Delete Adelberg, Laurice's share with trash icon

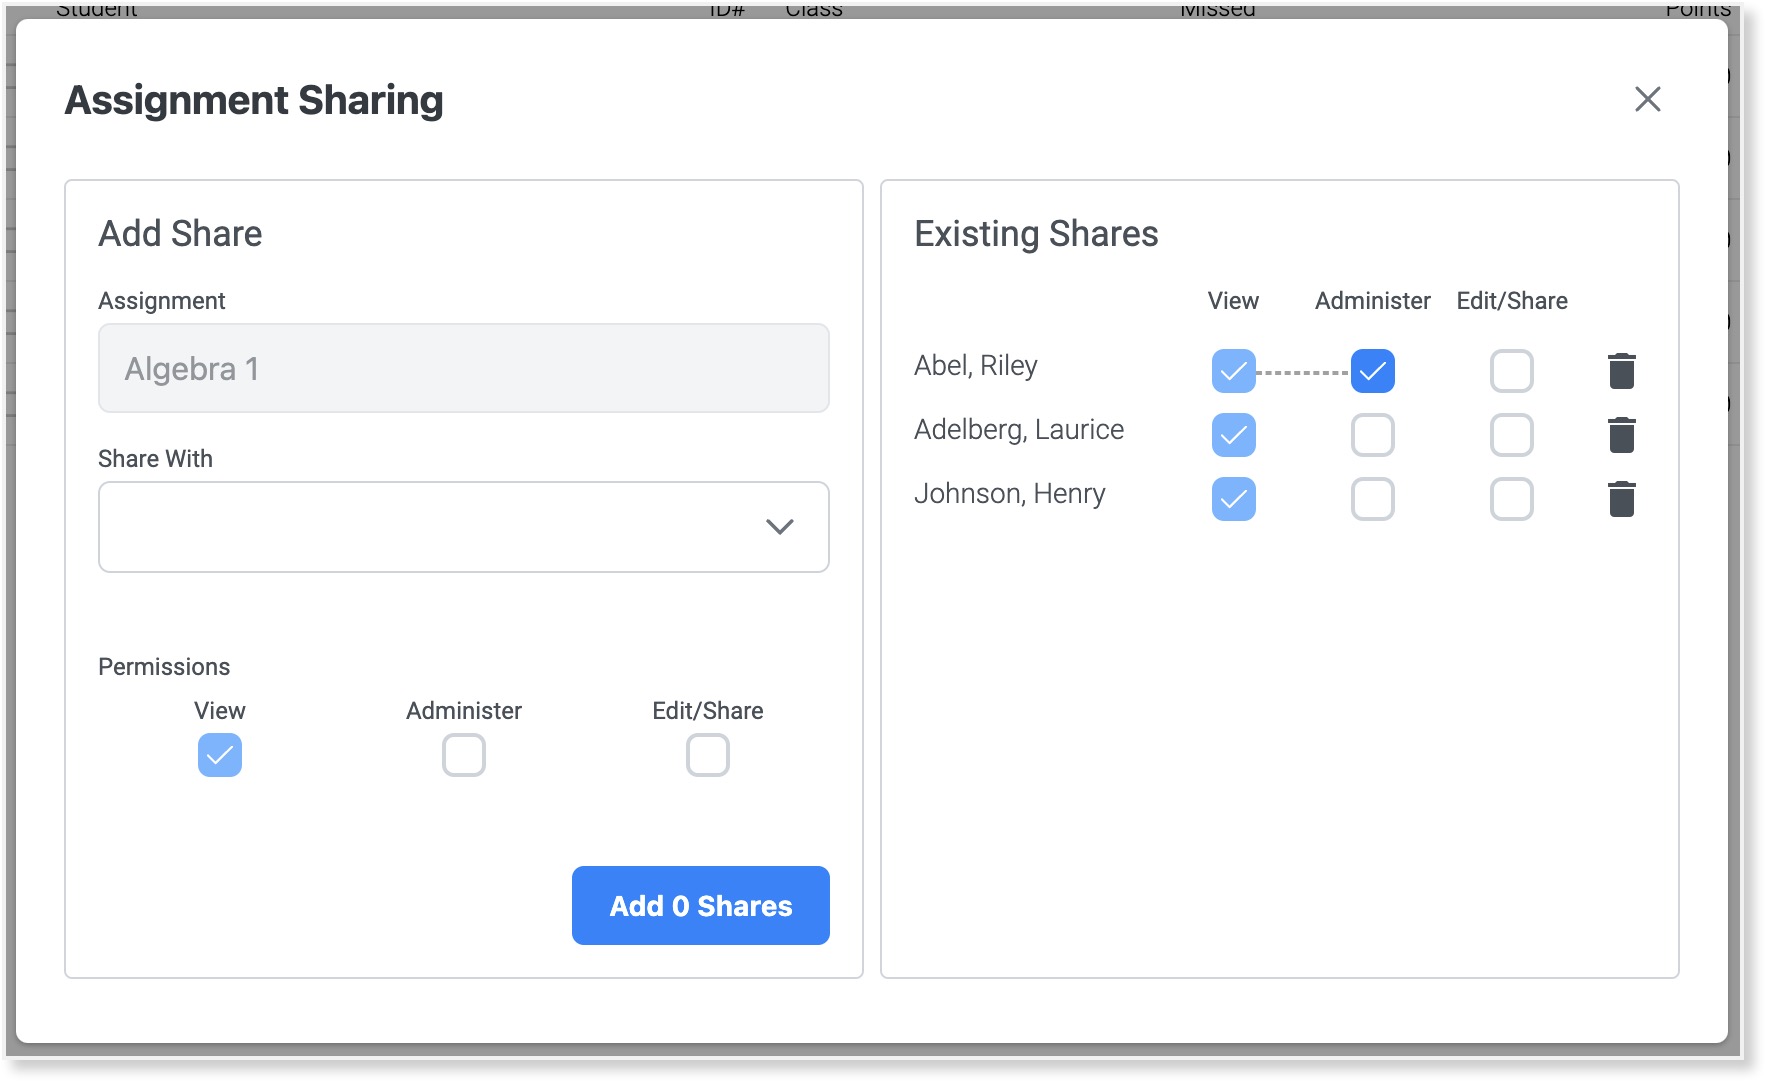[1621, 435]
